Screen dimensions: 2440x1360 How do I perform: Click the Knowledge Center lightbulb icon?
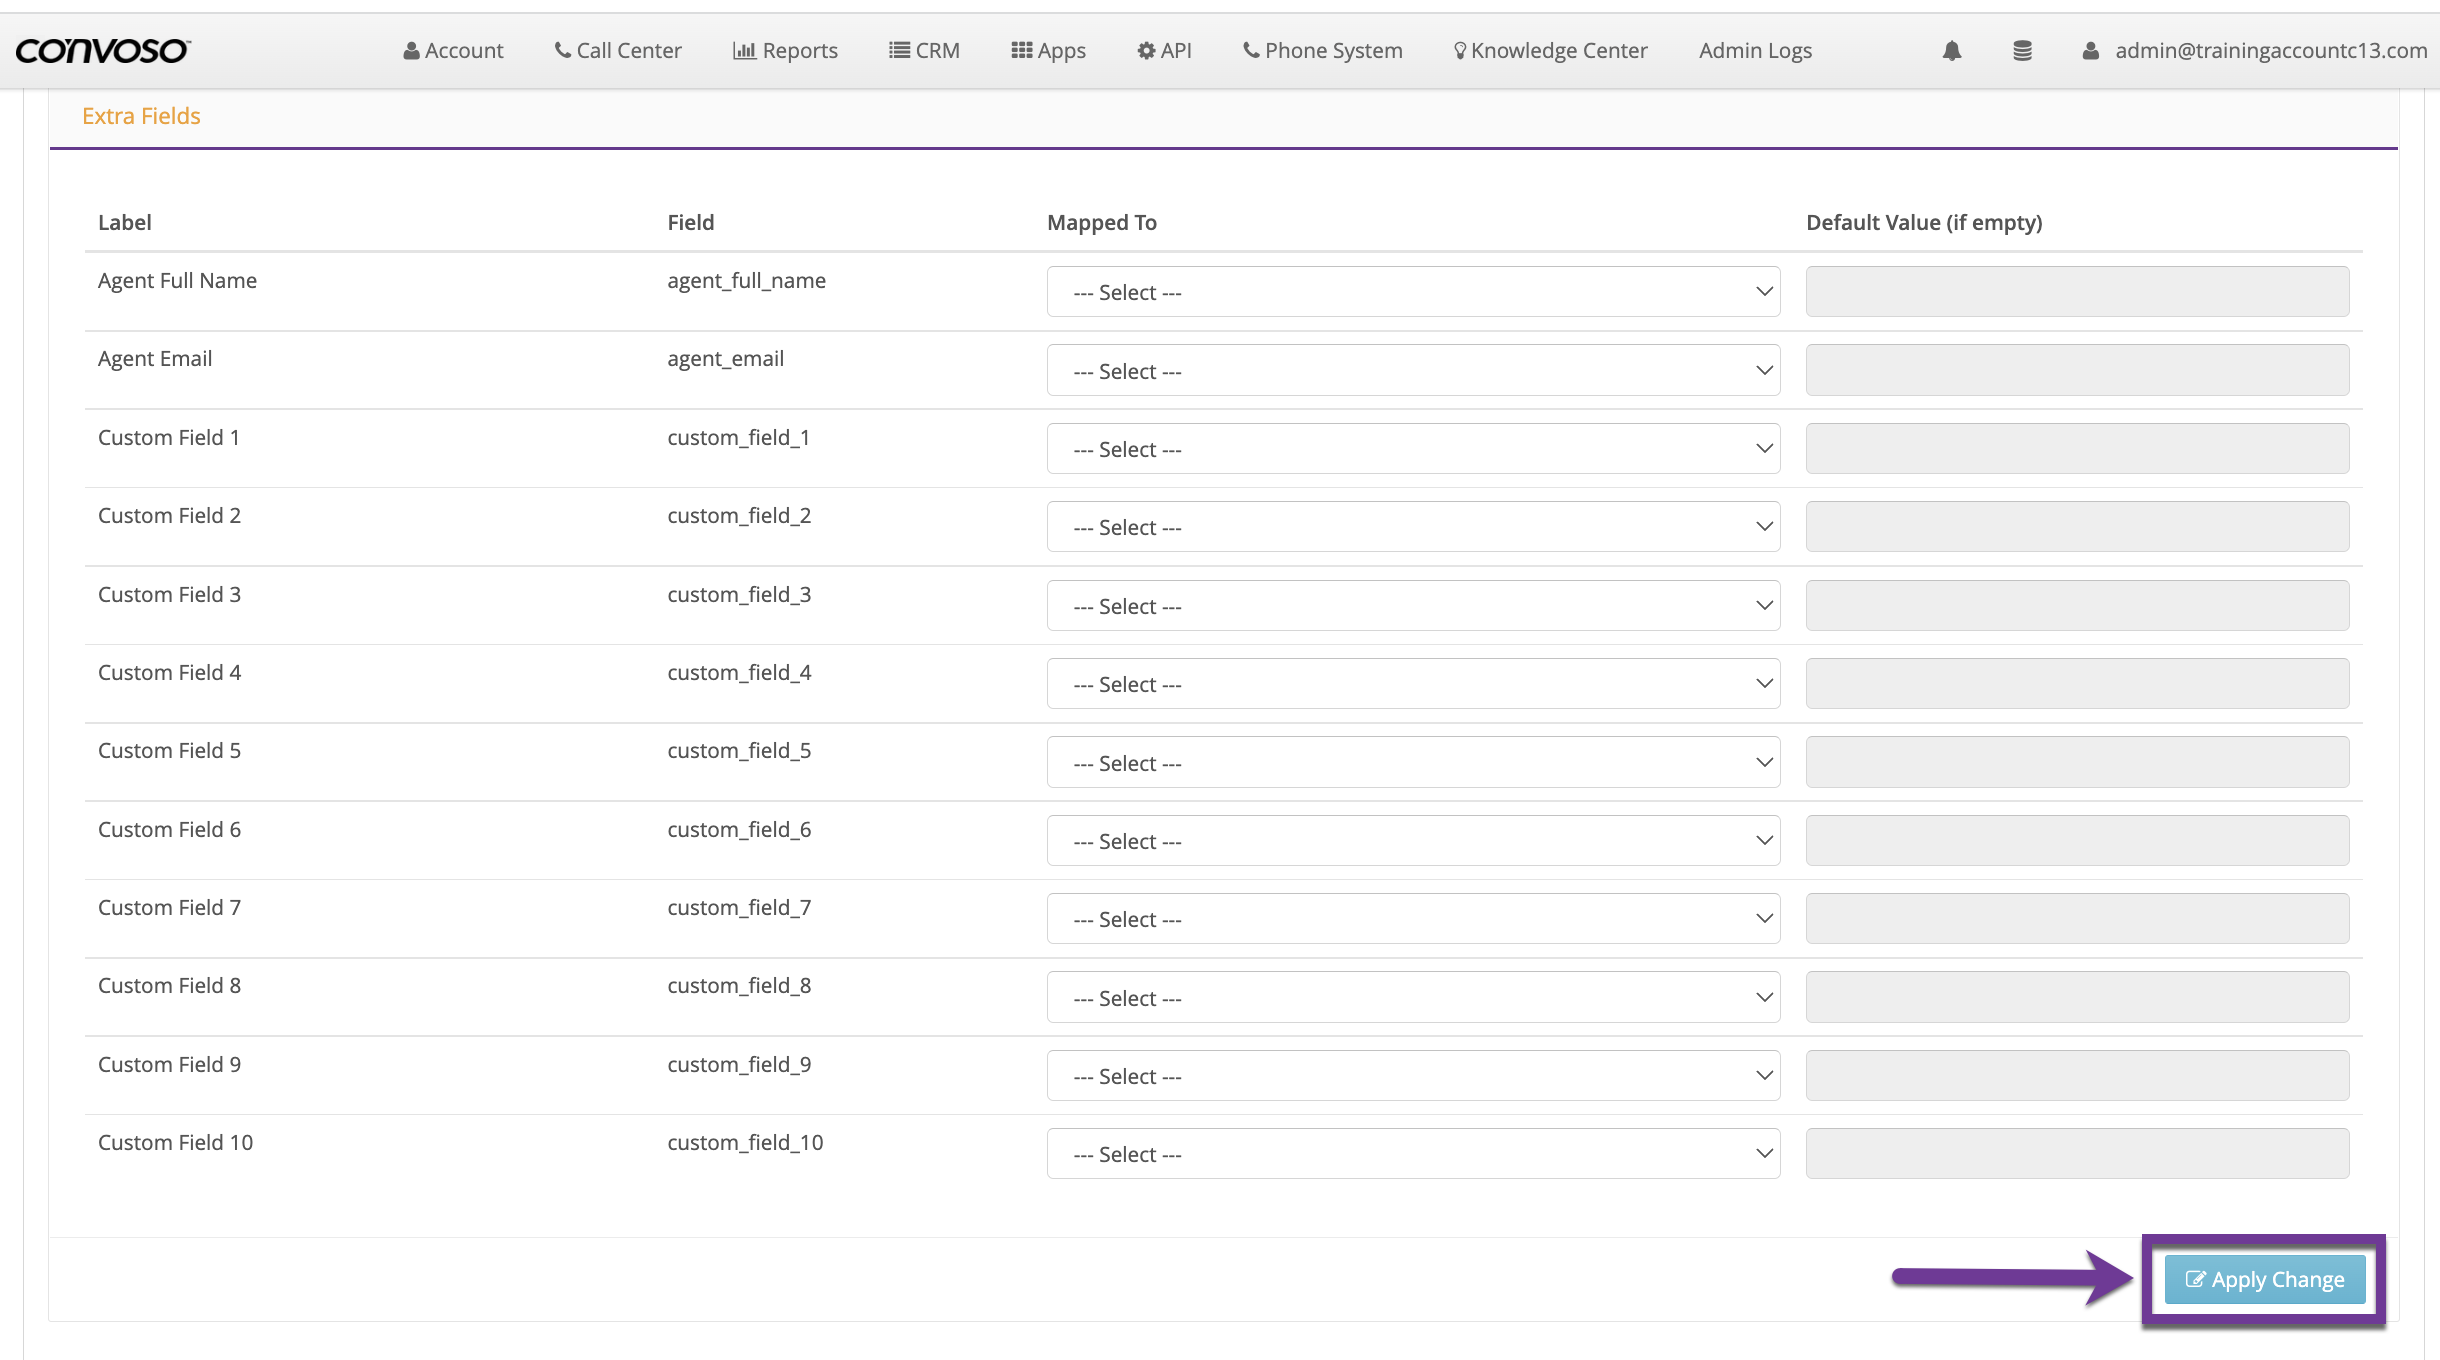pyautogui.click(x=1460, y=50)
